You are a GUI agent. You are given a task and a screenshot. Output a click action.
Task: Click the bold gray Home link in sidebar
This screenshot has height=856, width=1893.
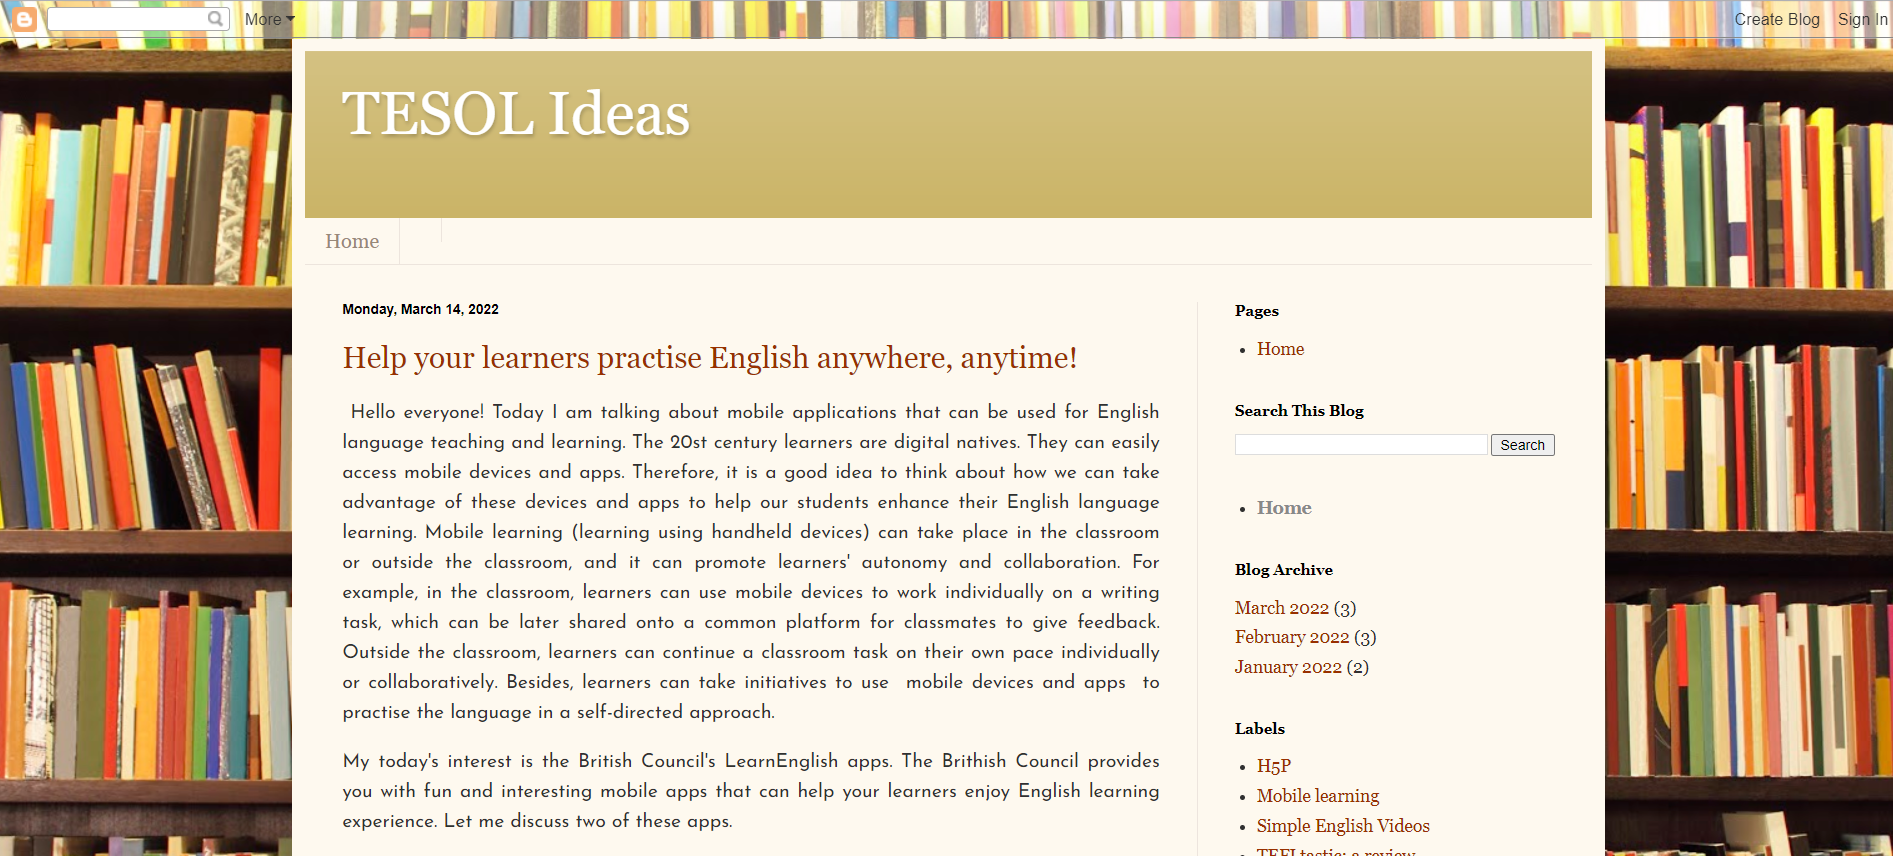pos(1283,508)
